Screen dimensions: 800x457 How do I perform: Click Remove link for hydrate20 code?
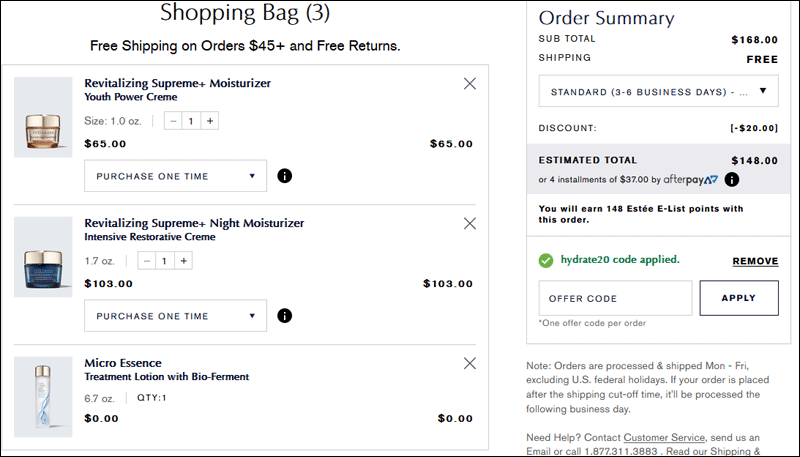tap(755, 261)
